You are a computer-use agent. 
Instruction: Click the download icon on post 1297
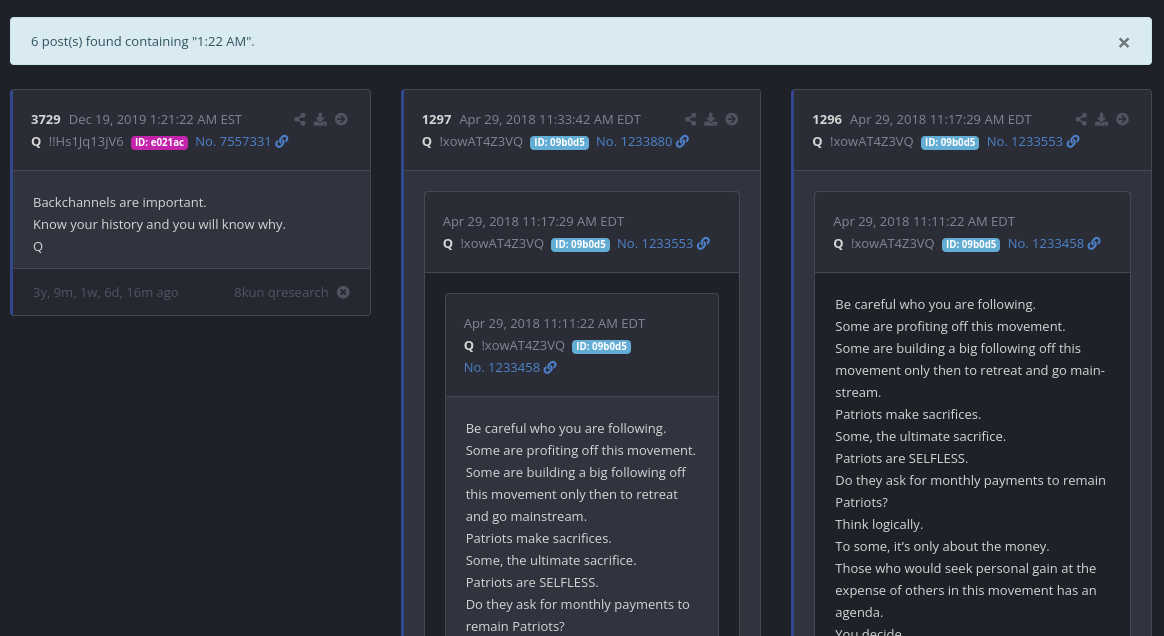tap(711, 119)
